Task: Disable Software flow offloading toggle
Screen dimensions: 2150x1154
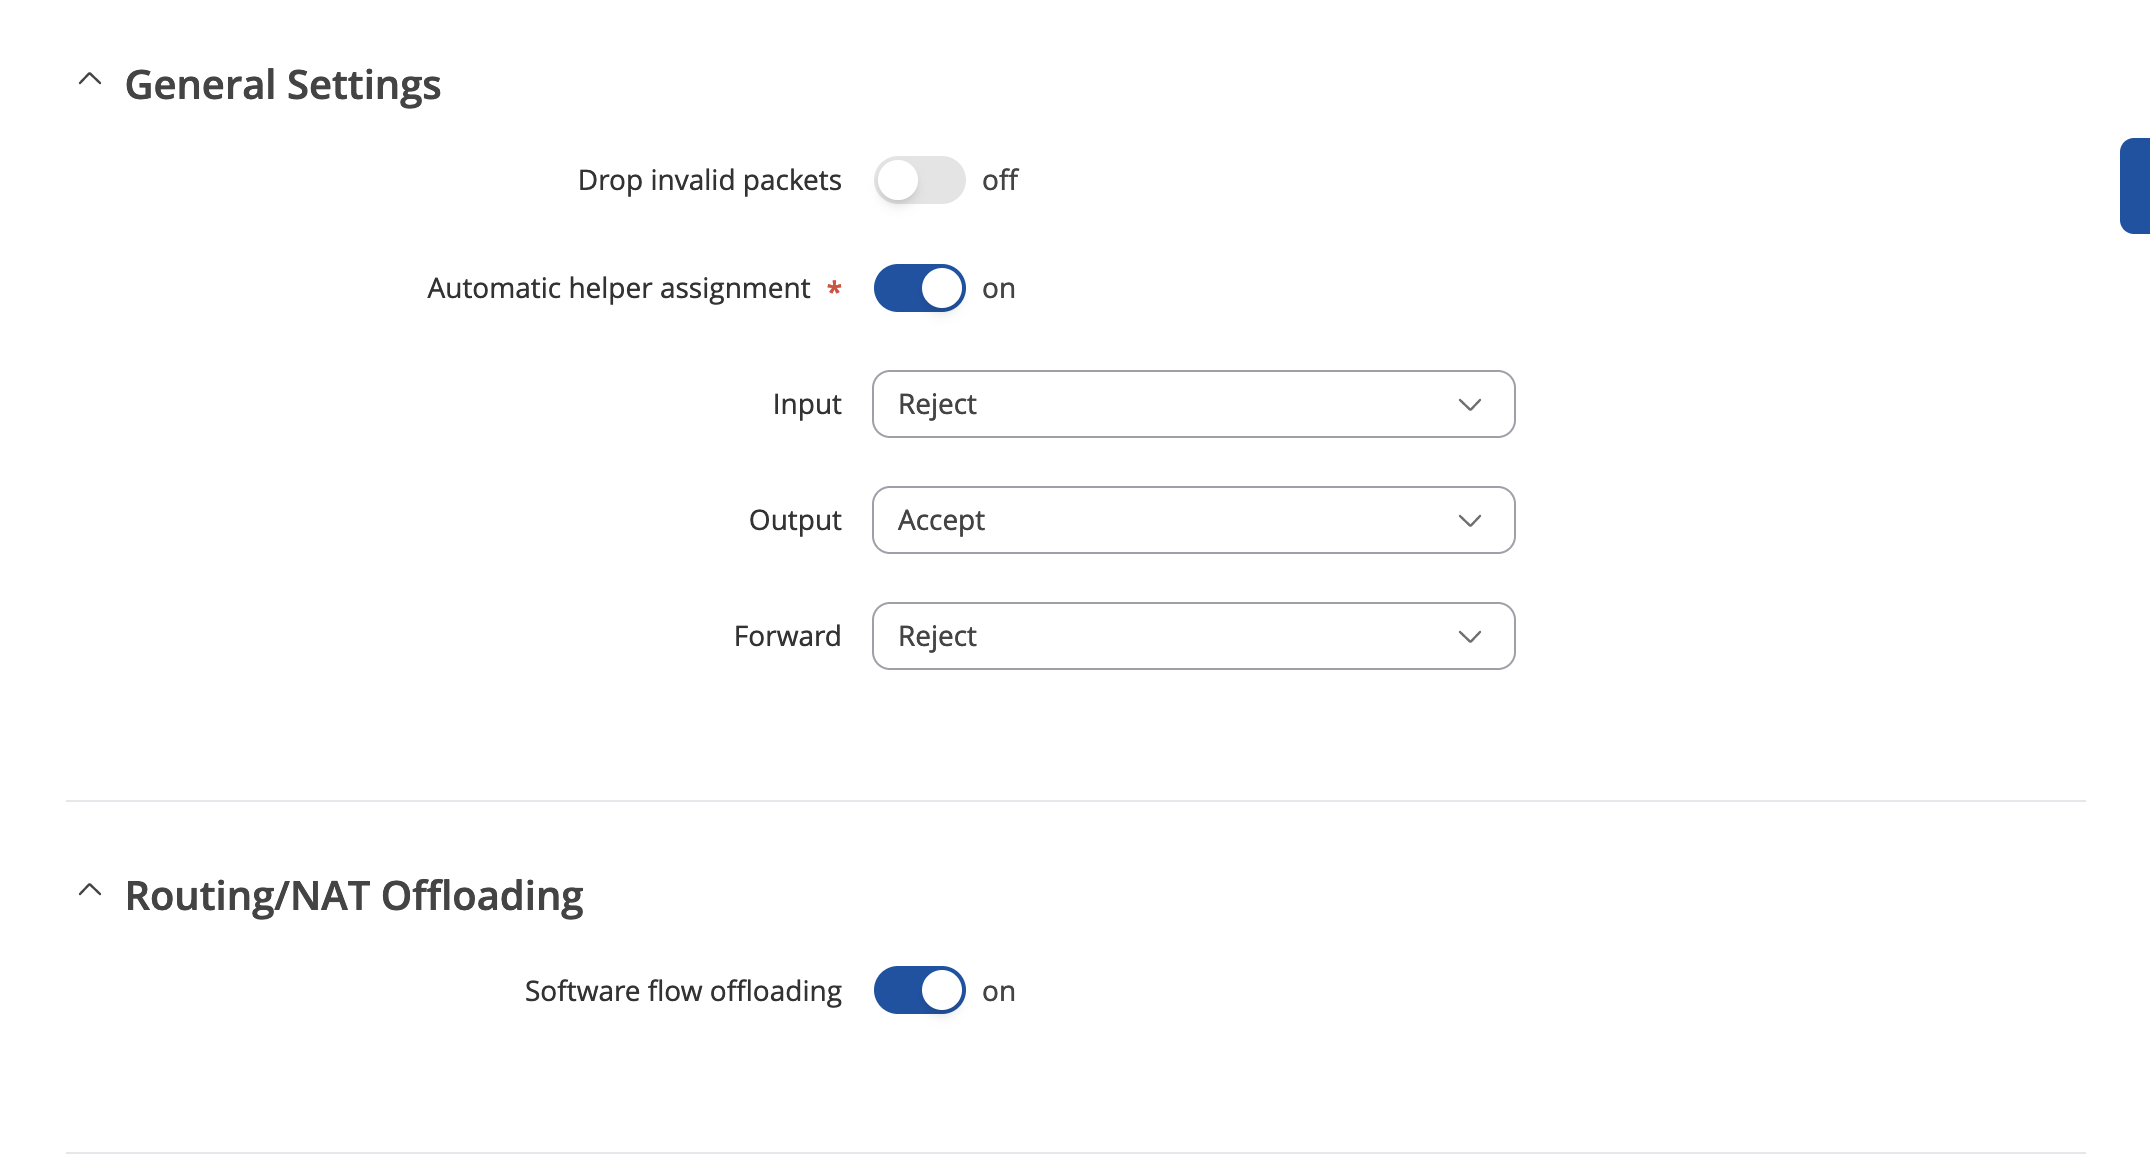Action: 919,990
